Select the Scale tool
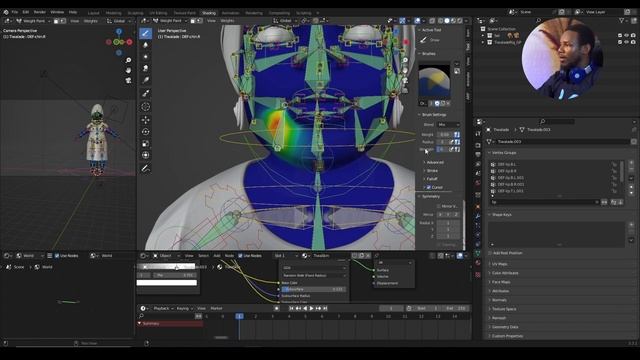640x360 pixels. pyautogui.click(x=145, y=143)
